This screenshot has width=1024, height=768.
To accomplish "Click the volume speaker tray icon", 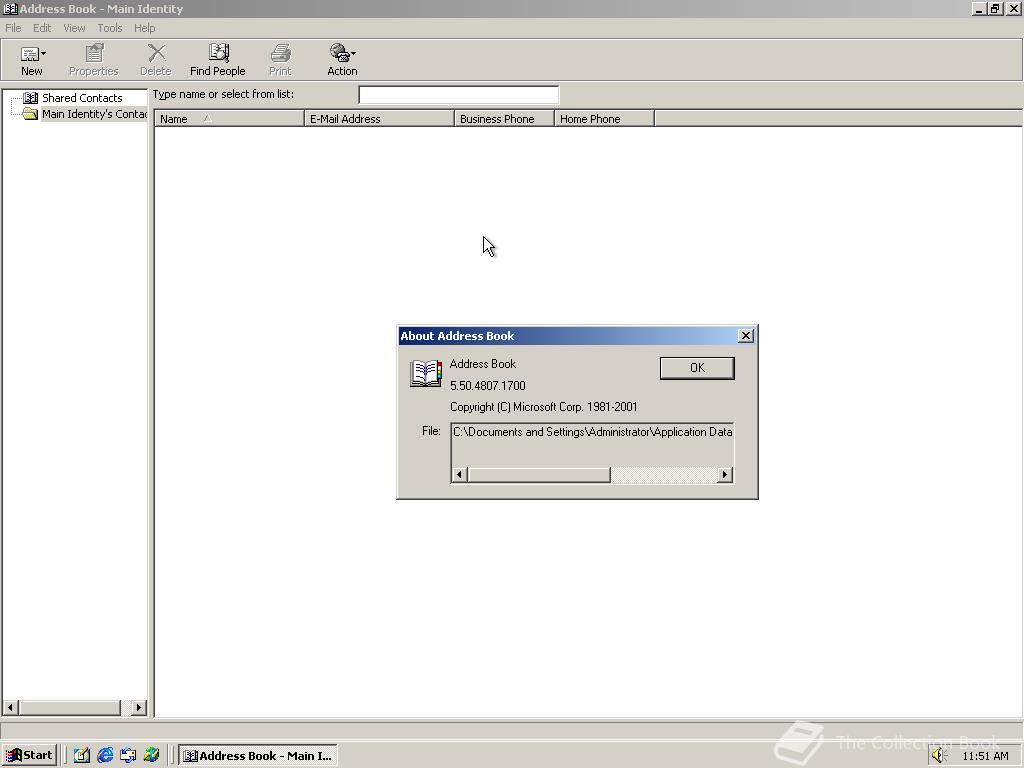I will click(x=939, y=756).
